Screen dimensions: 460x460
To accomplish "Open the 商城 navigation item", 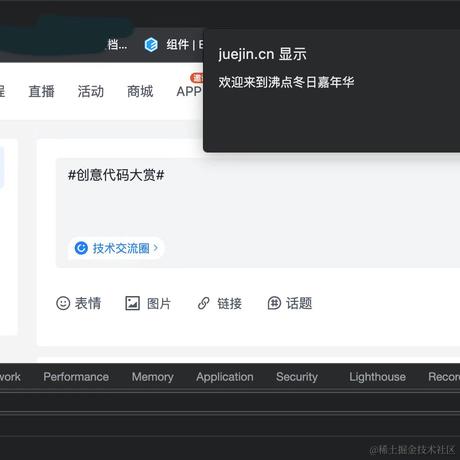I will click(140, 91).
